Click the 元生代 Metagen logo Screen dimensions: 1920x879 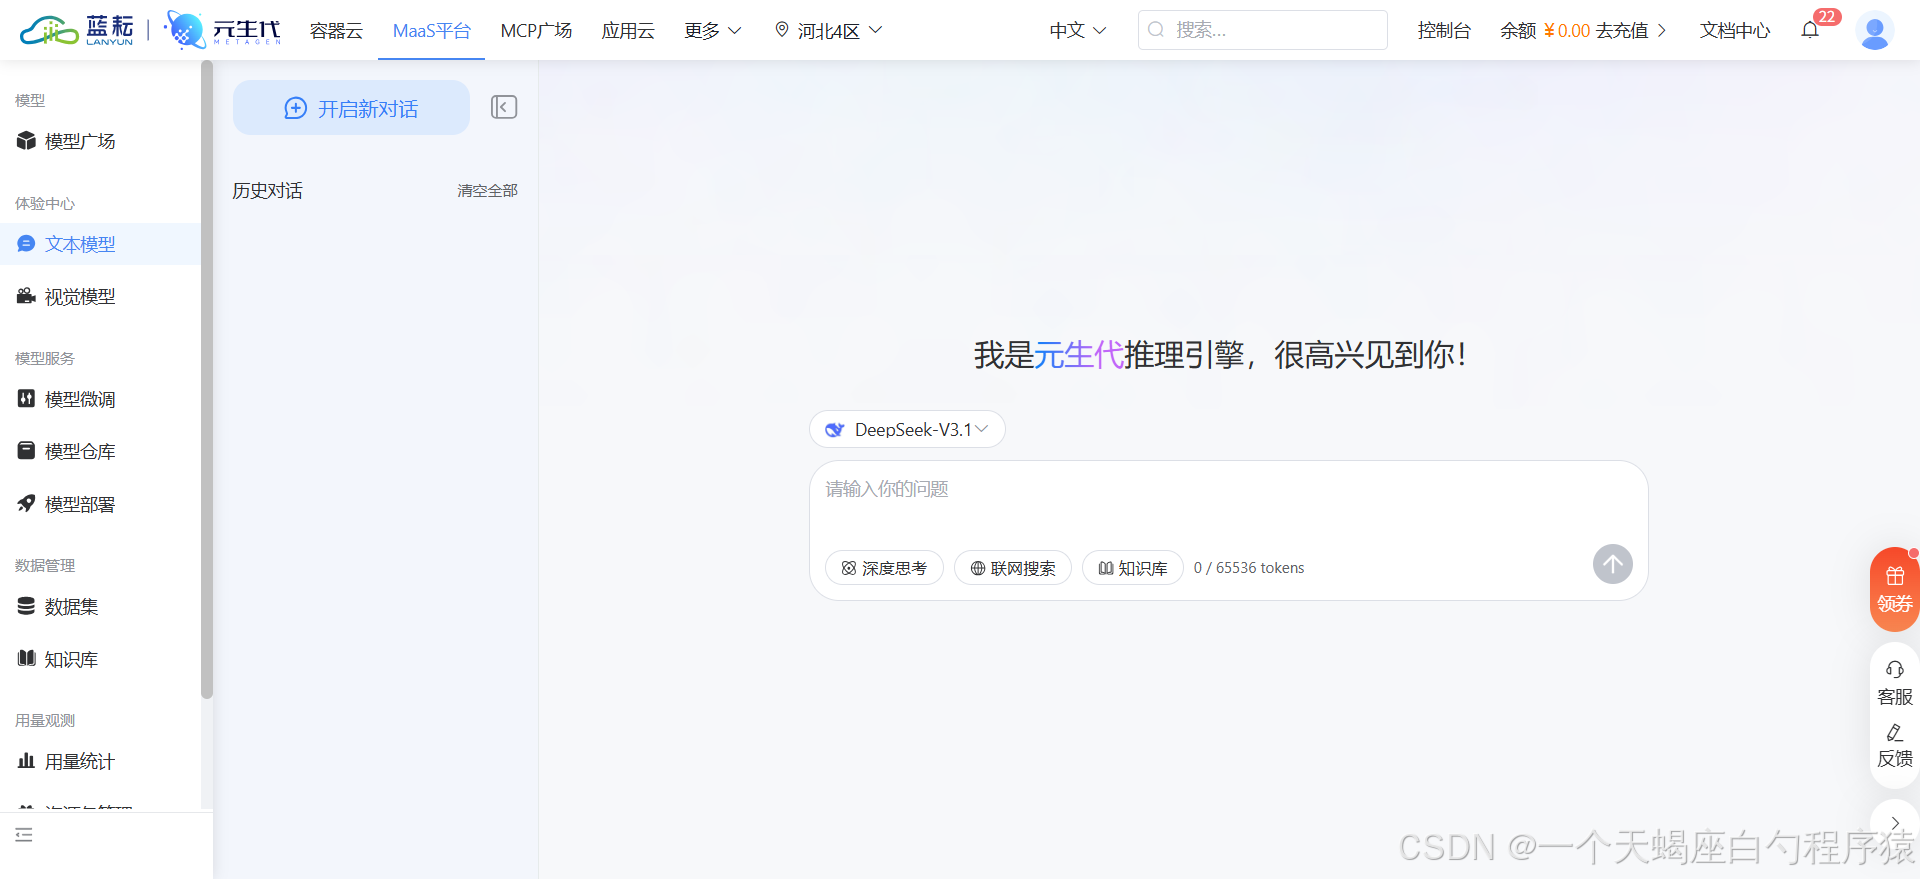coord(222,30)
